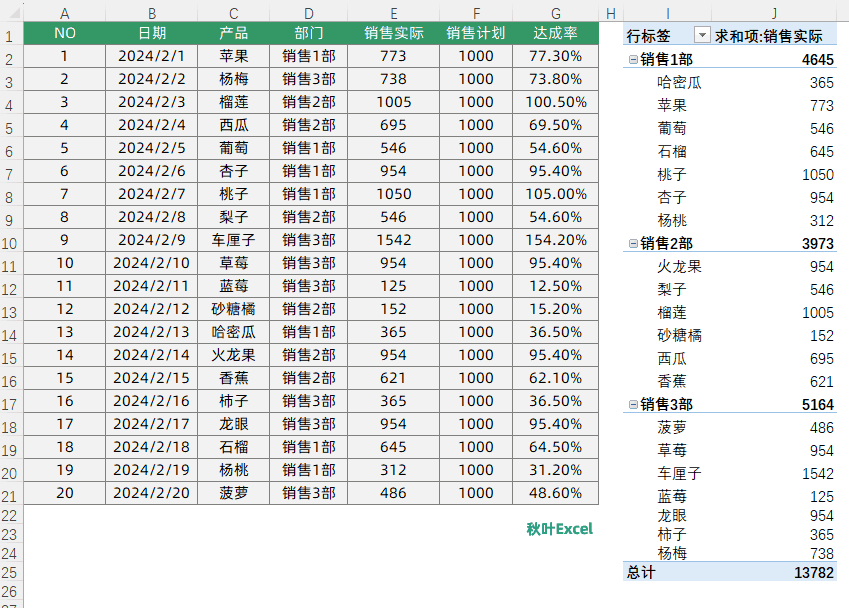Select the product cell 砂糖橘 in column C

233,309
